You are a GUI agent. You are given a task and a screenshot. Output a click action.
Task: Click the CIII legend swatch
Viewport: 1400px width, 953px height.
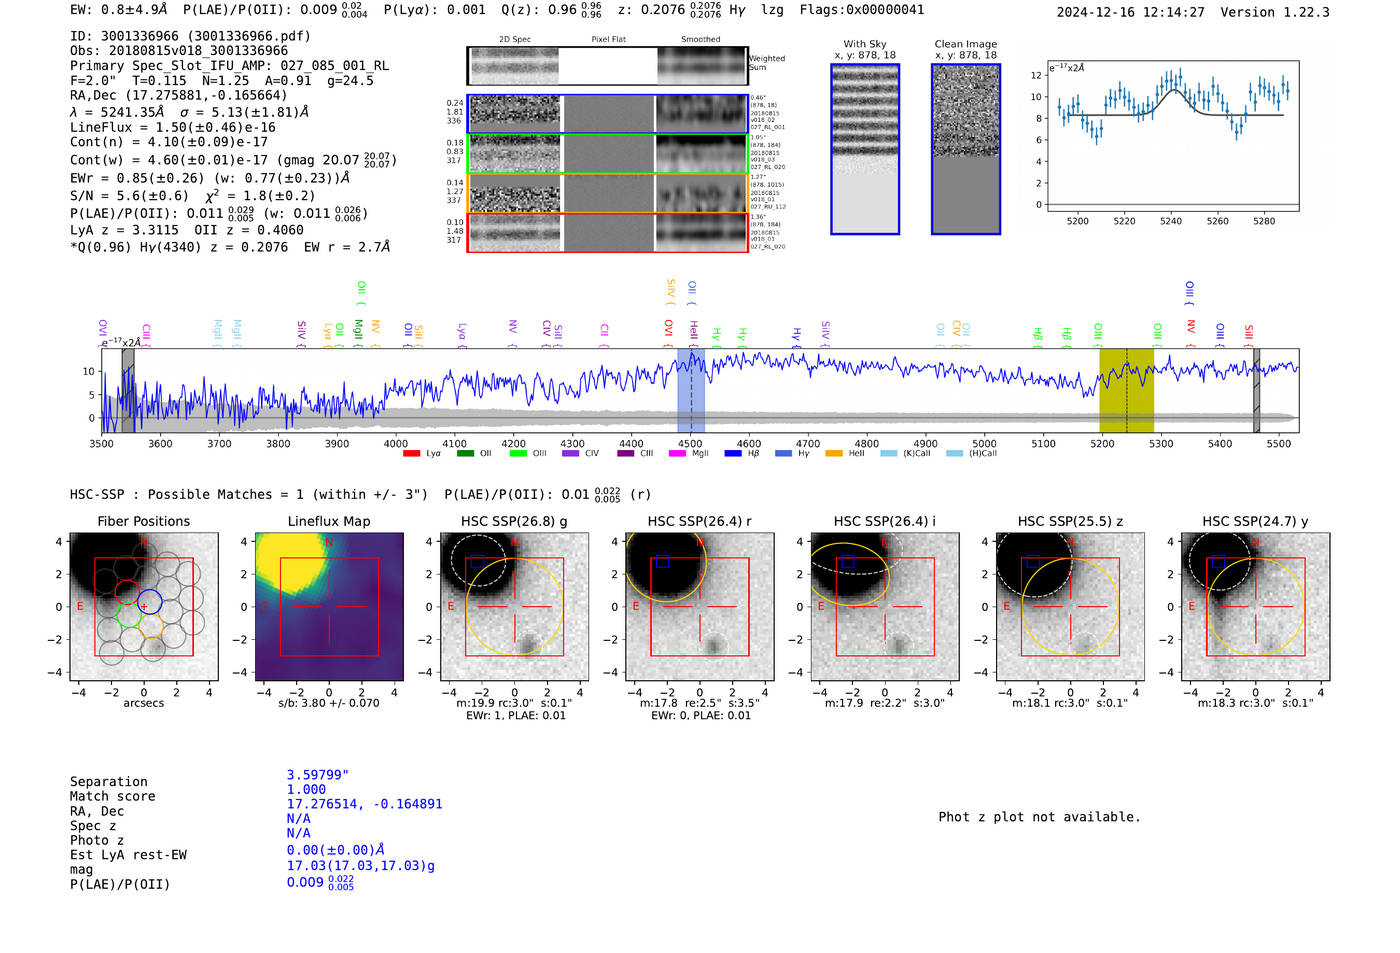626,454
